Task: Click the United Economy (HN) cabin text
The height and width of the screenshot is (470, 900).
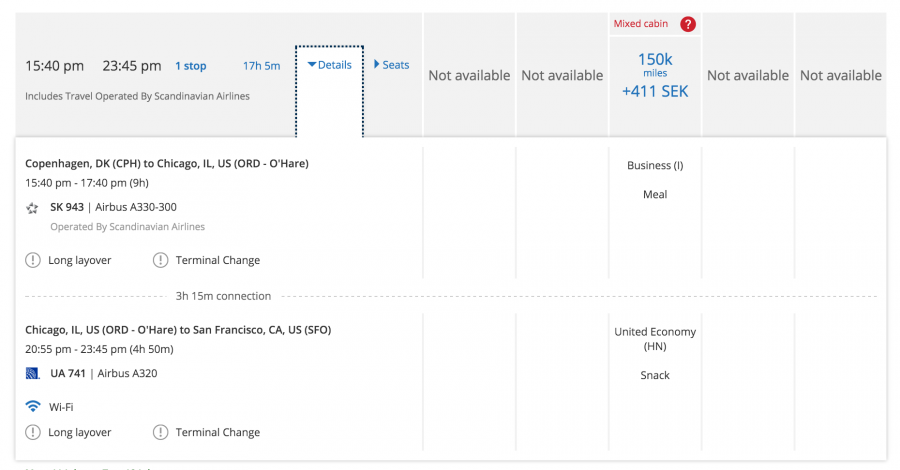Action: click(x=655, y=339)
